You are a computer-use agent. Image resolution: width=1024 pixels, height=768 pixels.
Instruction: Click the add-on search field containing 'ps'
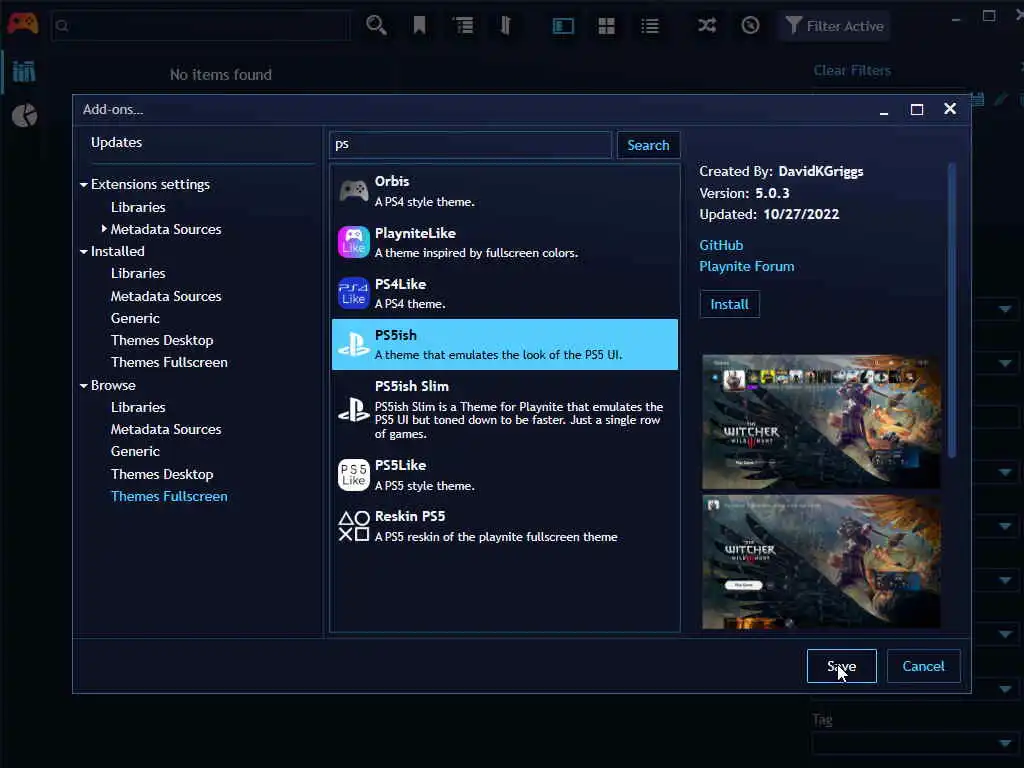470,144
